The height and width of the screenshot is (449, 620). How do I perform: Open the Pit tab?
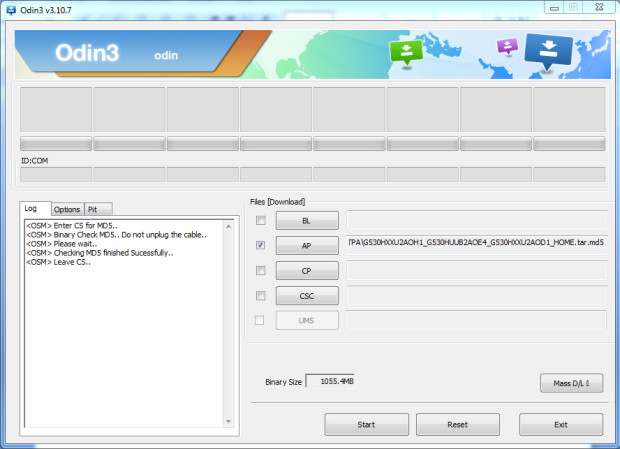93,209
